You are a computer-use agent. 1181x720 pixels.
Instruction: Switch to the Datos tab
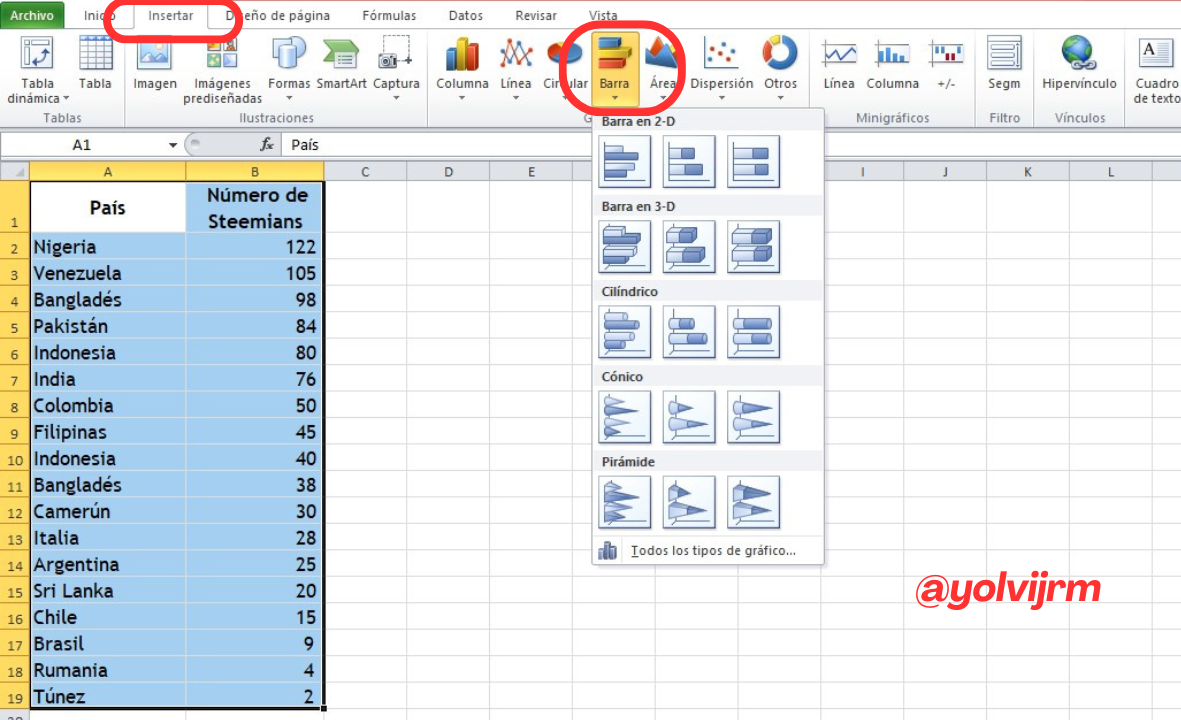[465, 15]
